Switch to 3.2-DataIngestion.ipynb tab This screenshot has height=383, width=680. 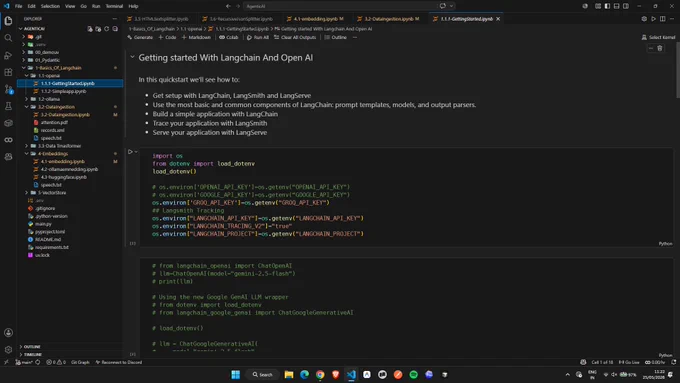click(388, 19)
